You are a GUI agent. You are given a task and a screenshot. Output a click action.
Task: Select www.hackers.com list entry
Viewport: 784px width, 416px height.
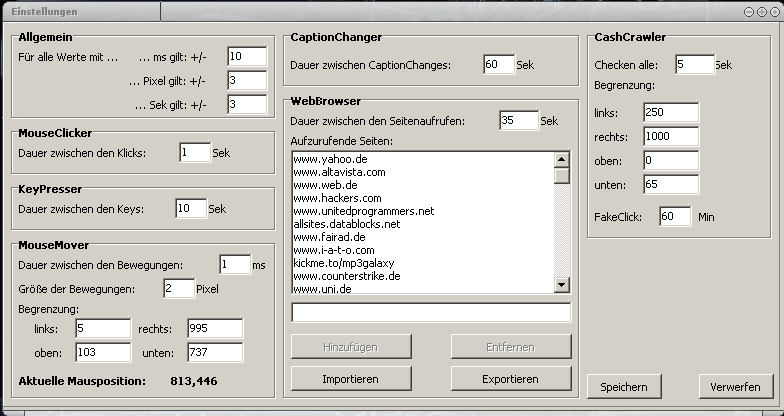click(x=338, y=198)
